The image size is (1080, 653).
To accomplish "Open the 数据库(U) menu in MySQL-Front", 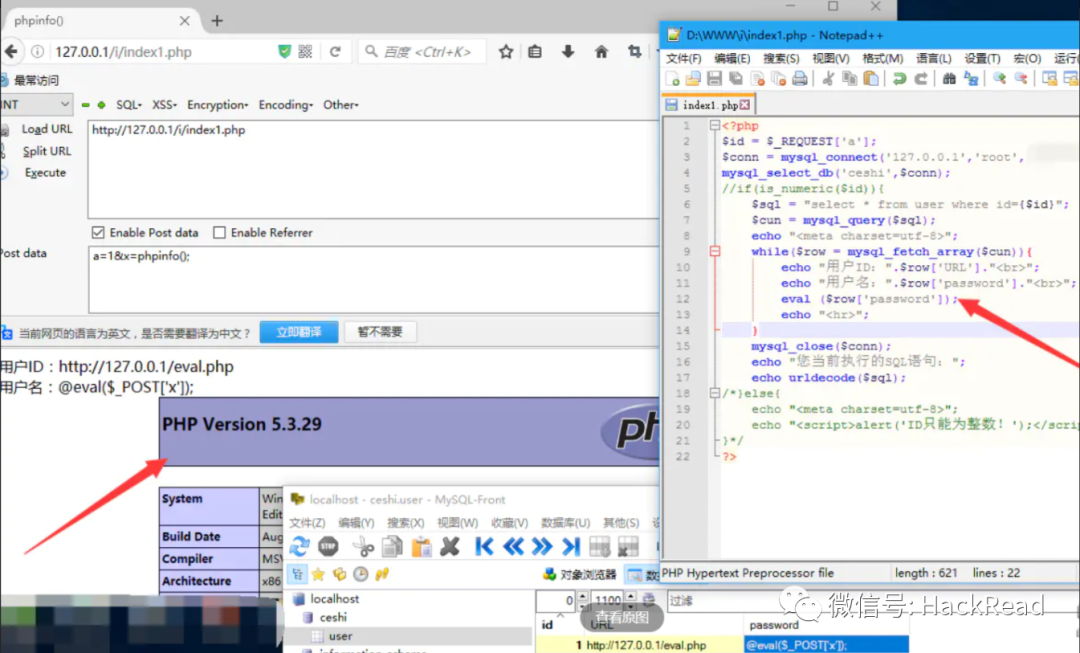I will 565,523.
